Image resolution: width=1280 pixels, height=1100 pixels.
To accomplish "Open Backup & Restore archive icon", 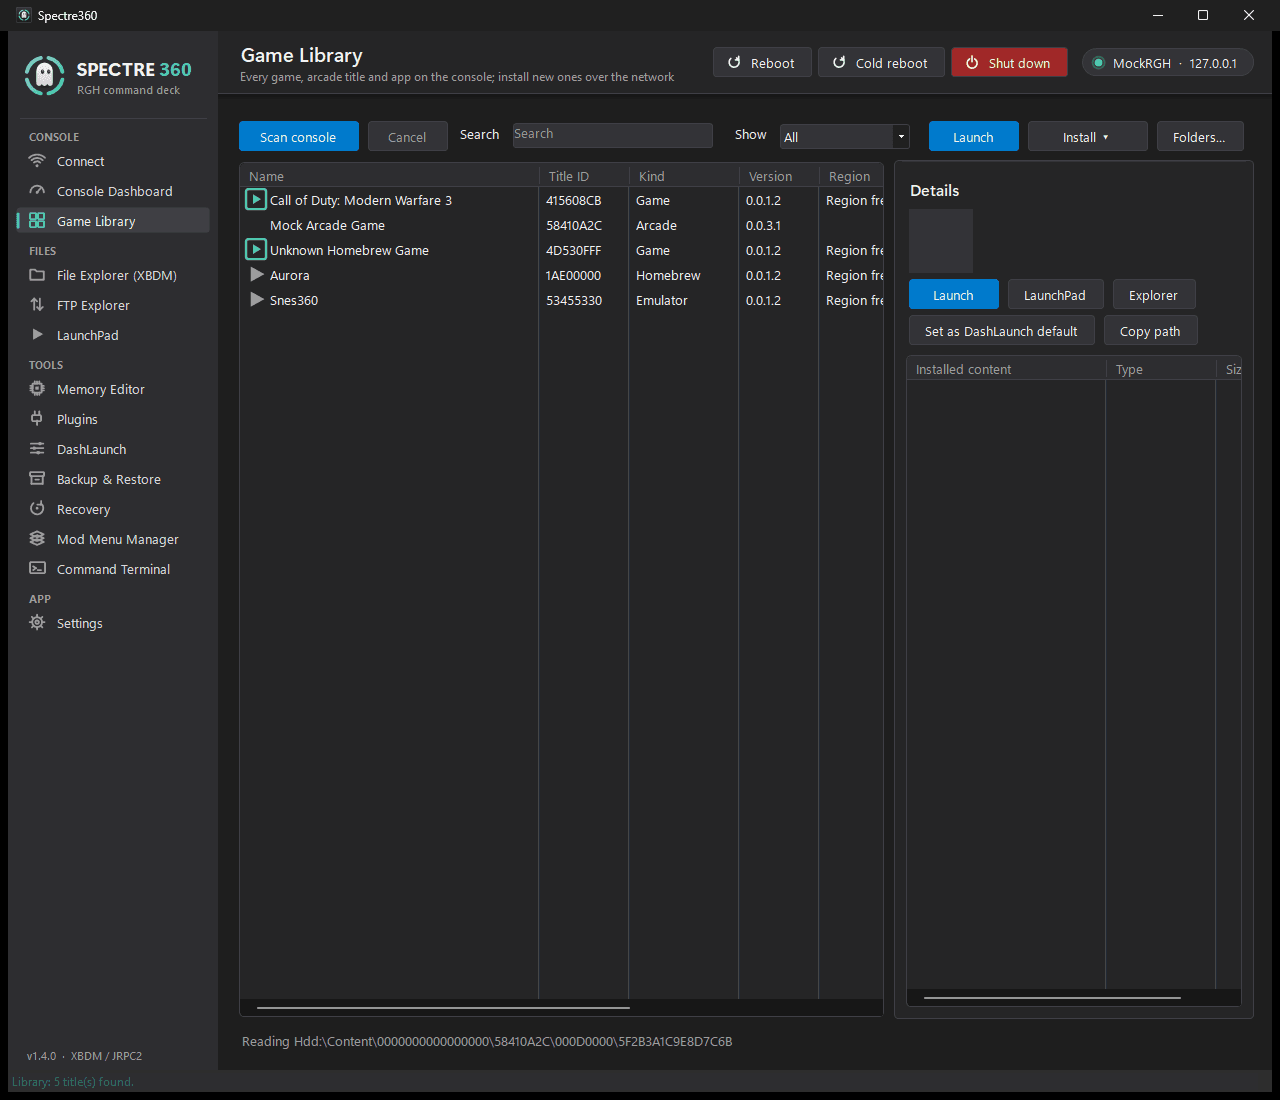I will pyautogui.click(x=37, y=479).
